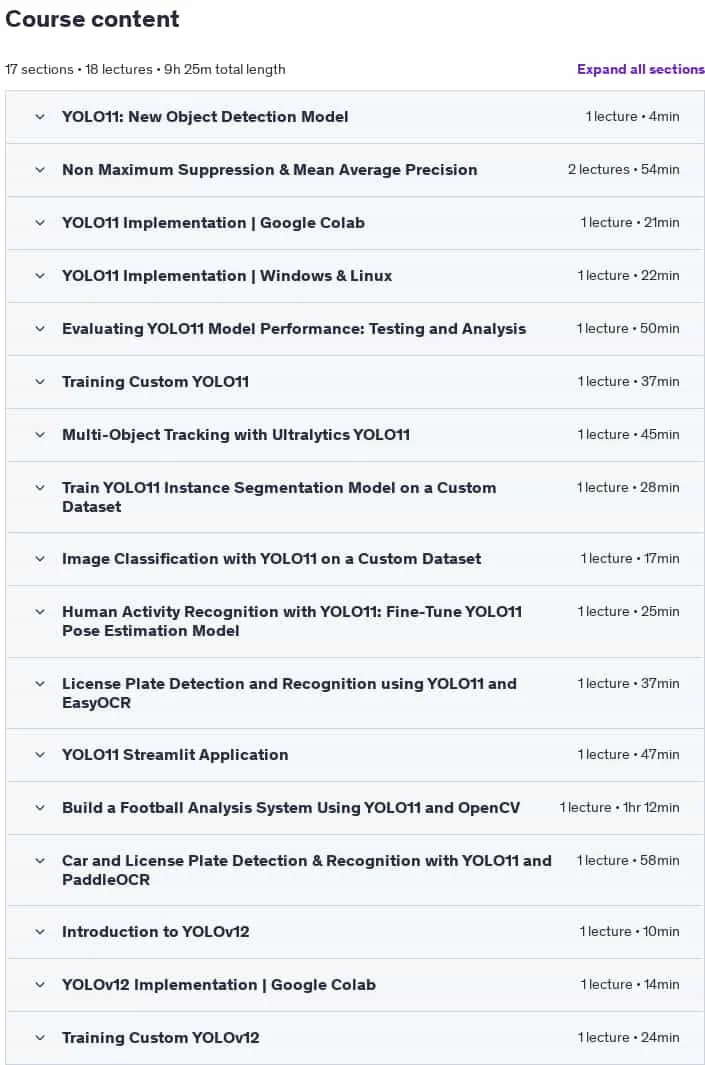This screenshot has height=1065, width=705.
Task: Expand chevron next to YOLO11 Windows & Linux
Action: (x=40, y=276)
